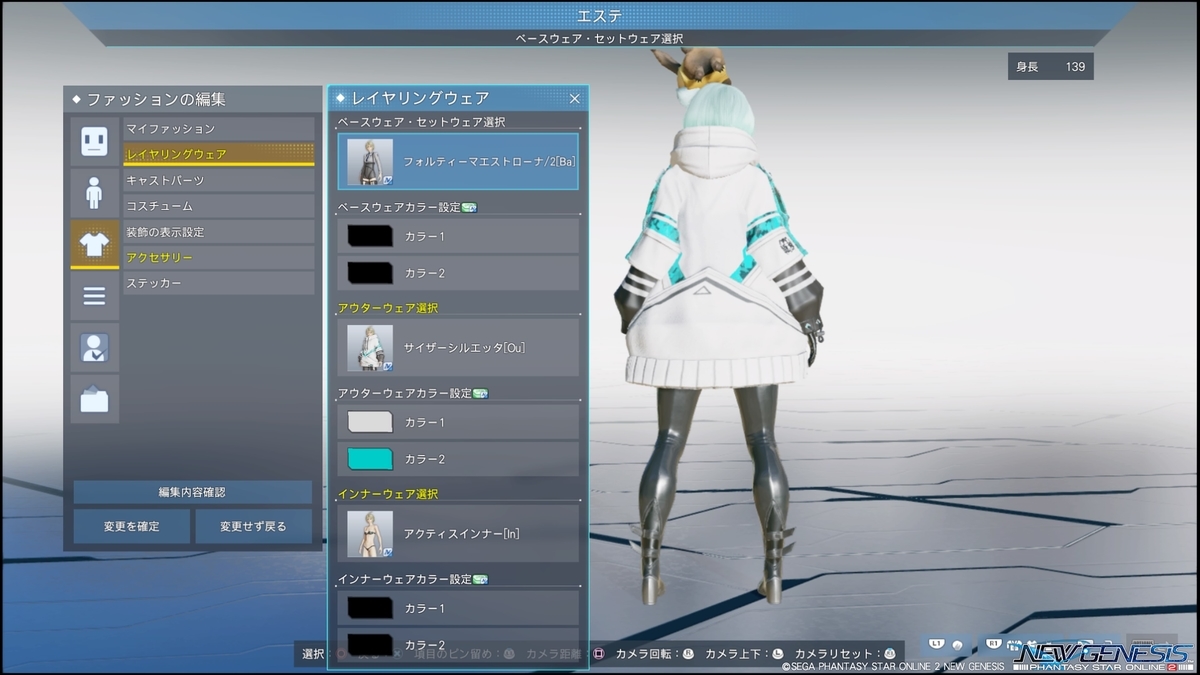Image resolution: width=1200 pixels, height=675 pixels.
Task: Click green icon beside アウターウェアカラー設定
Action: tap(480, 393)
